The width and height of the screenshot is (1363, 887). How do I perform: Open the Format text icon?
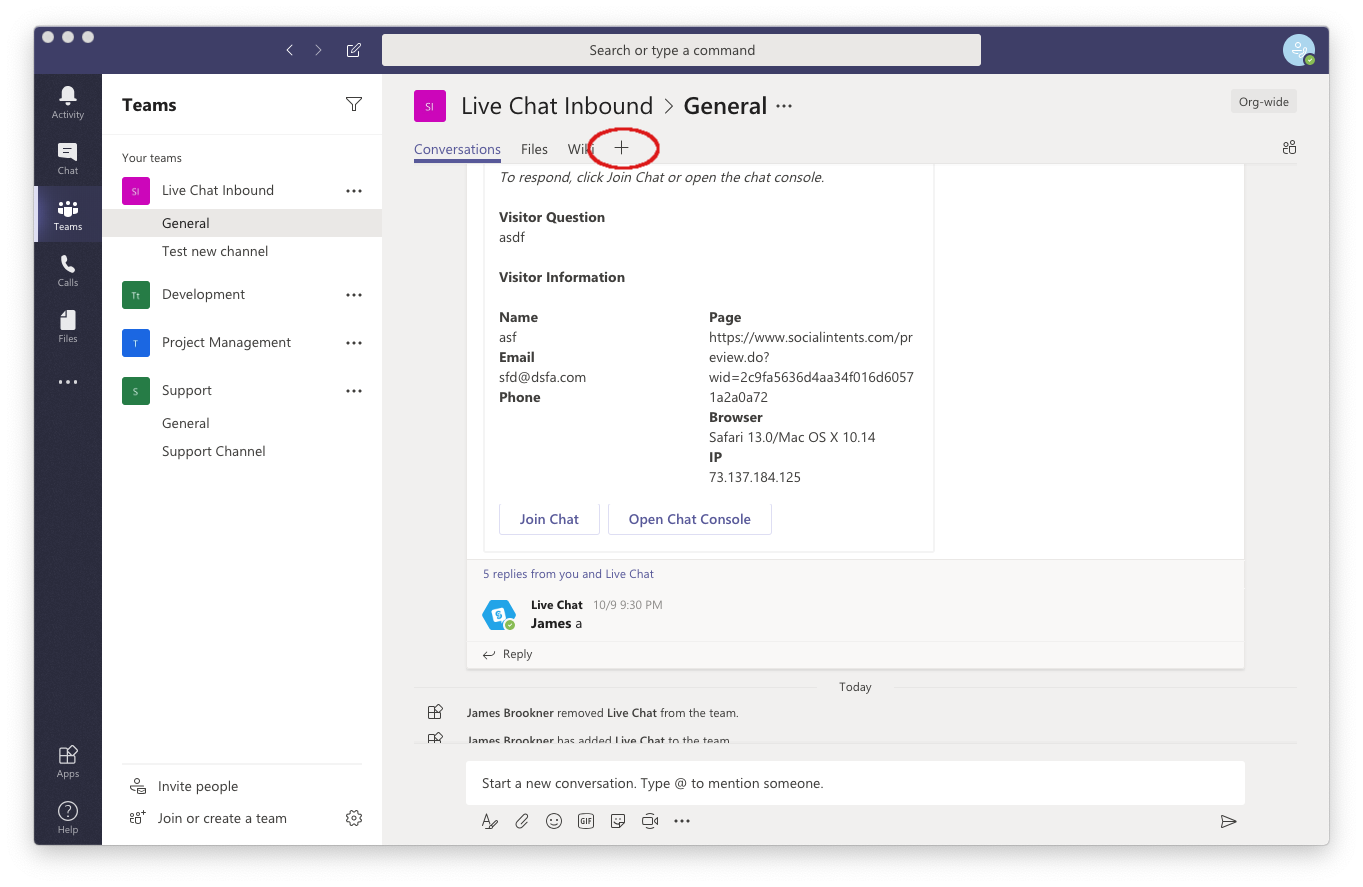pyautogui.click(x=489, y=821)
